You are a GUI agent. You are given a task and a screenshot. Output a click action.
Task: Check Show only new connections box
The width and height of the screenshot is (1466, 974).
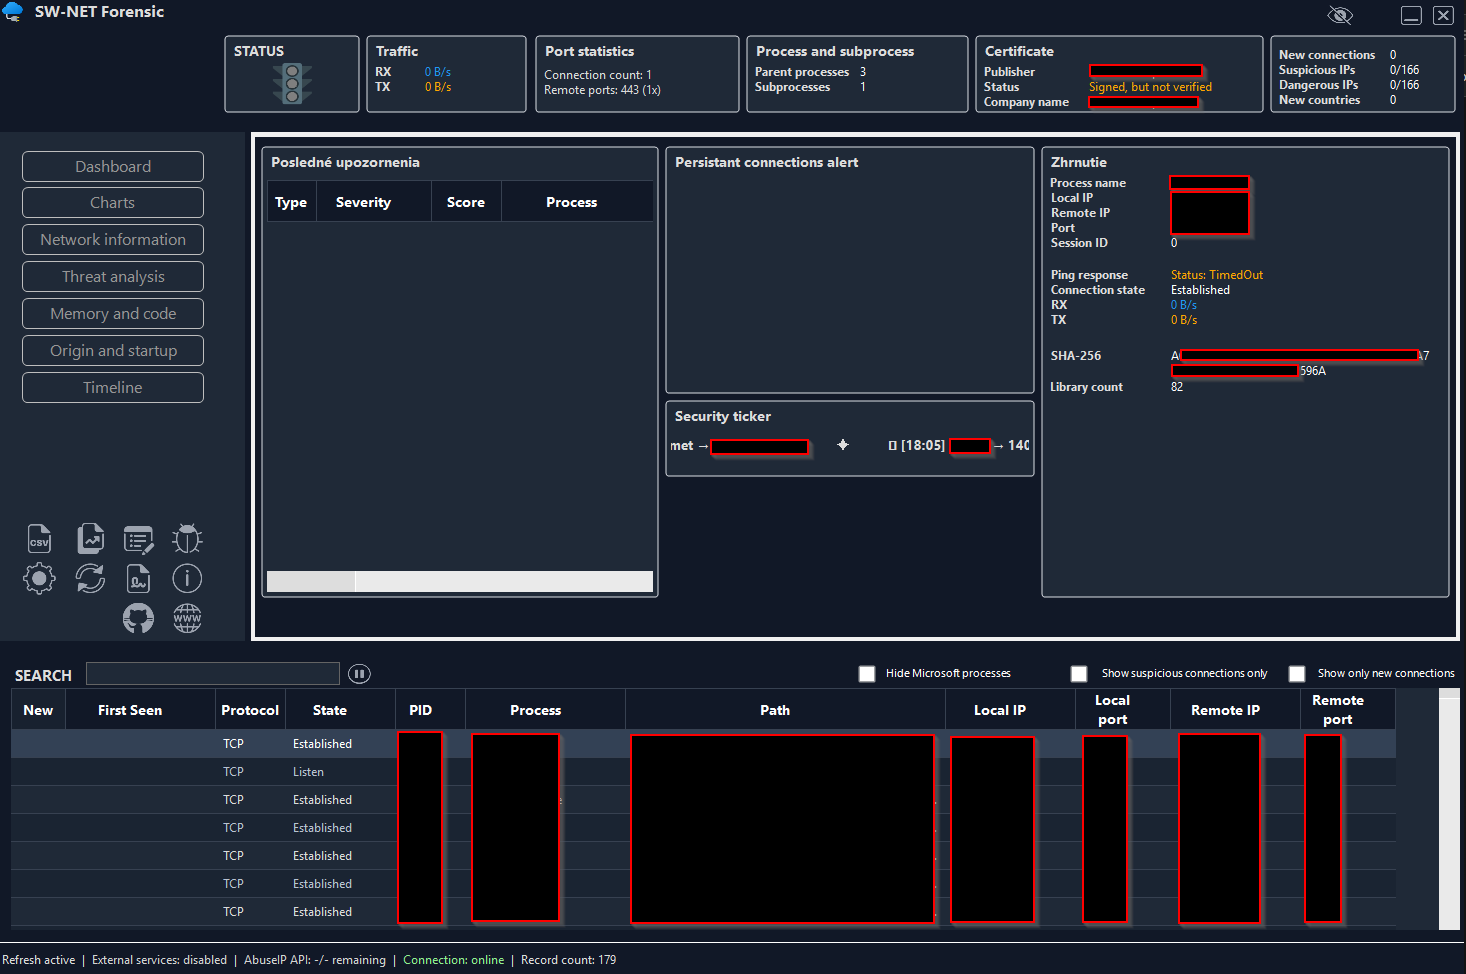point(1297,674)
